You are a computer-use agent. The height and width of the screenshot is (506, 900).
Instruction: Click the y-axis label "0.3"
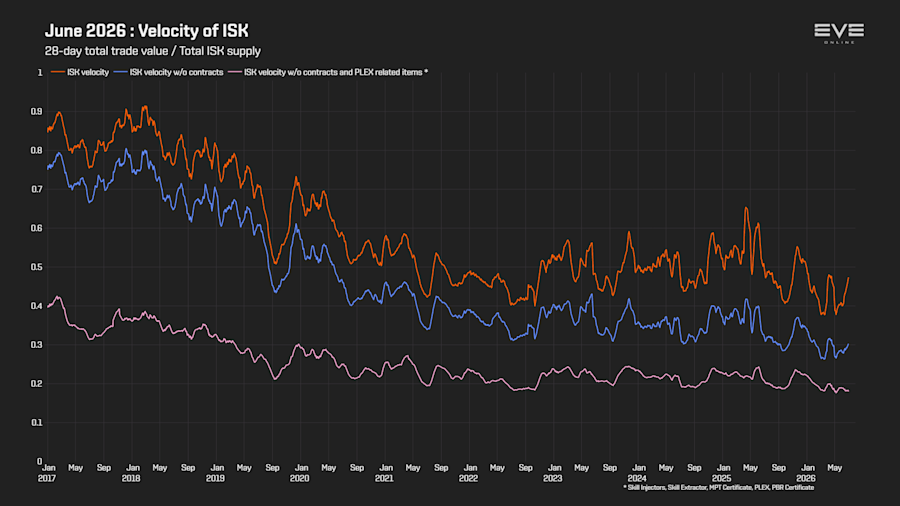pyautogui.click(x=37, y=345)
